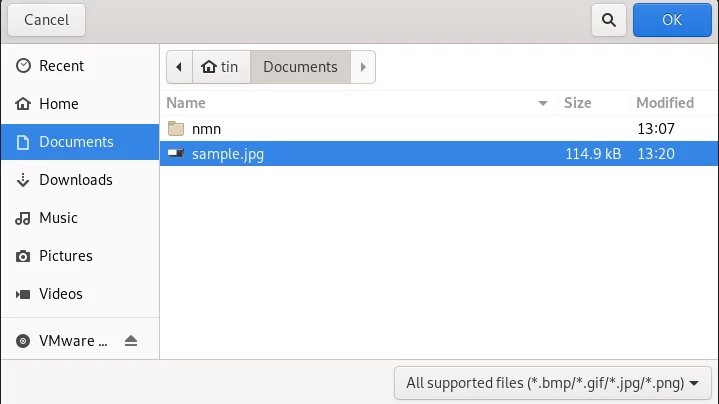The image size is (719, 404).
Task: Select the Recent clock icon
Action: pyautogui.click(x=23, y=66)
